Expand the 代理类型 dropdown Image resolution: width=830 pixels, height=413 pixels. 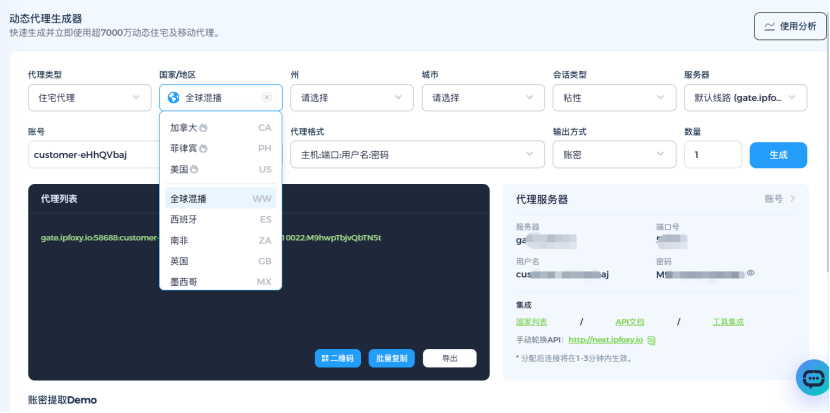(89, 98)
